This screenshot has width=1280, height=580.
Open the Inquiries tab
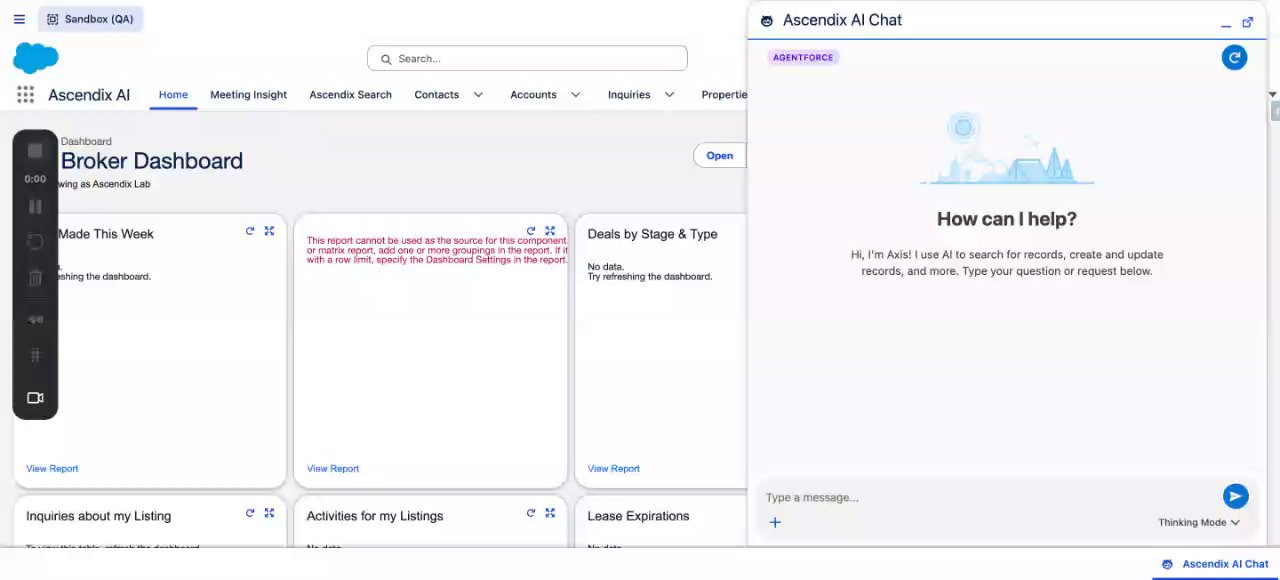[629, 95]
